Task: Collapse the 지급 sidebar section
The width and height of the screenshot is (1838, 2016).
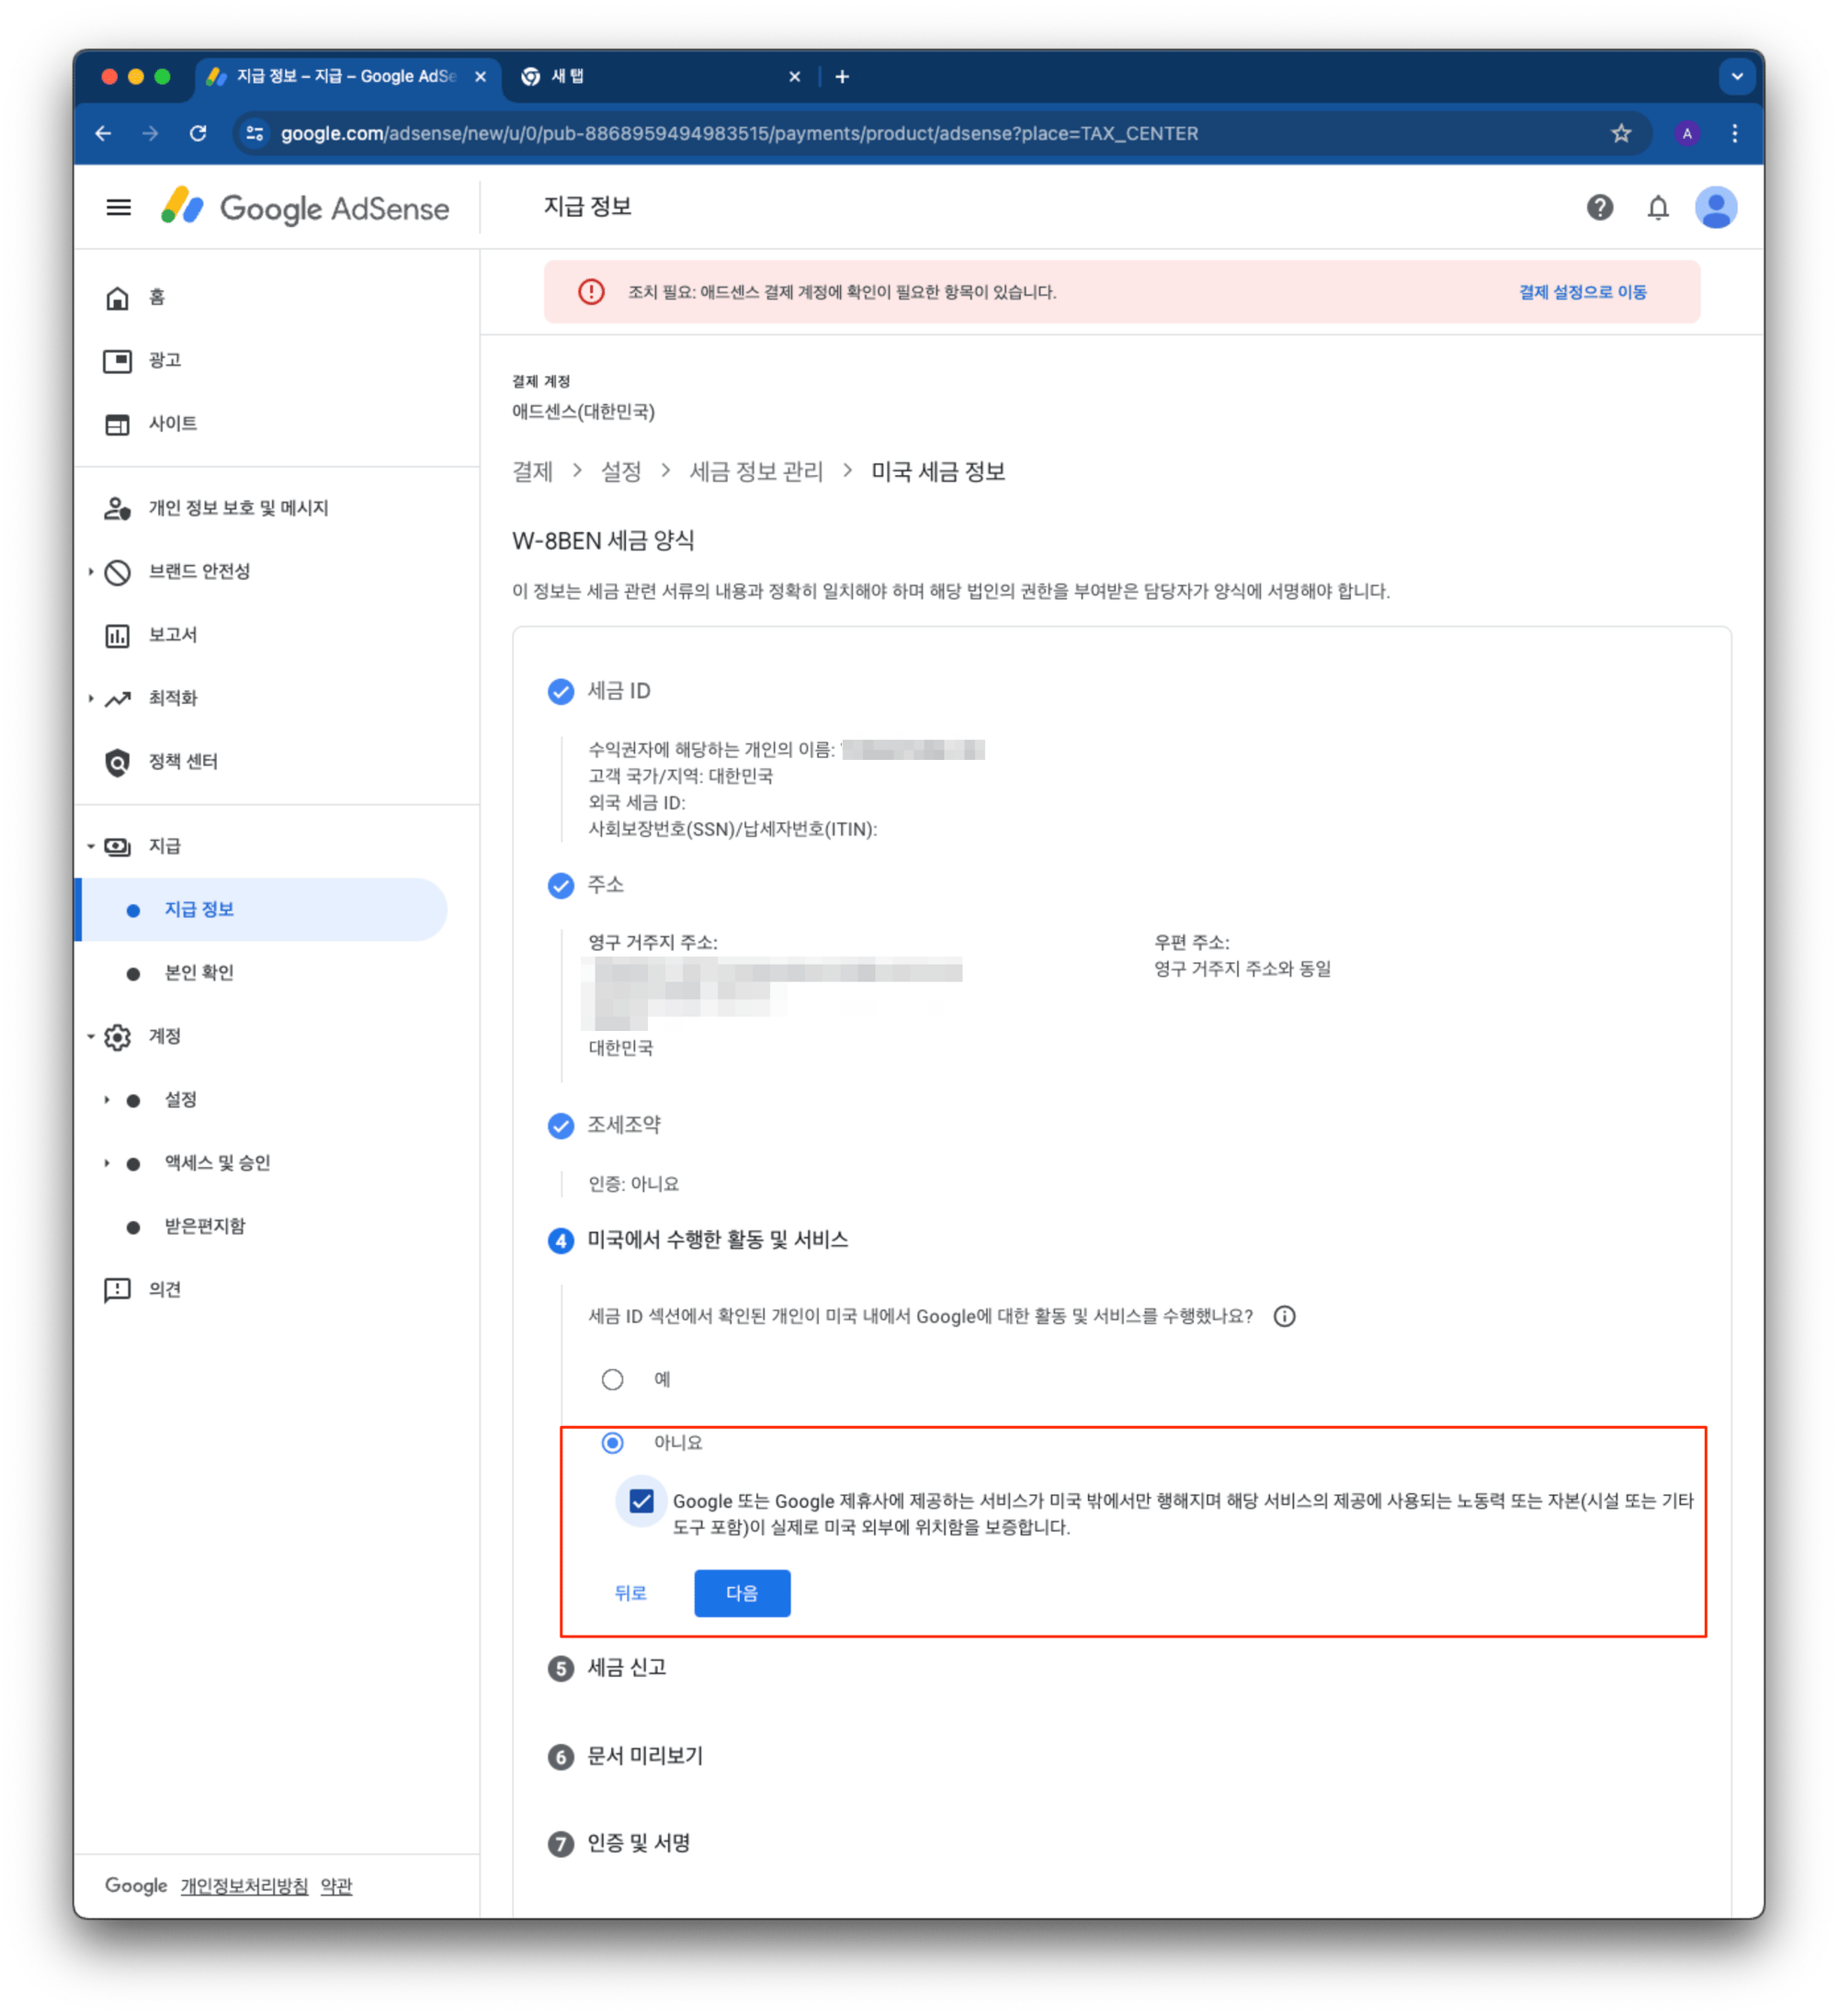Action: click(91, 846)
